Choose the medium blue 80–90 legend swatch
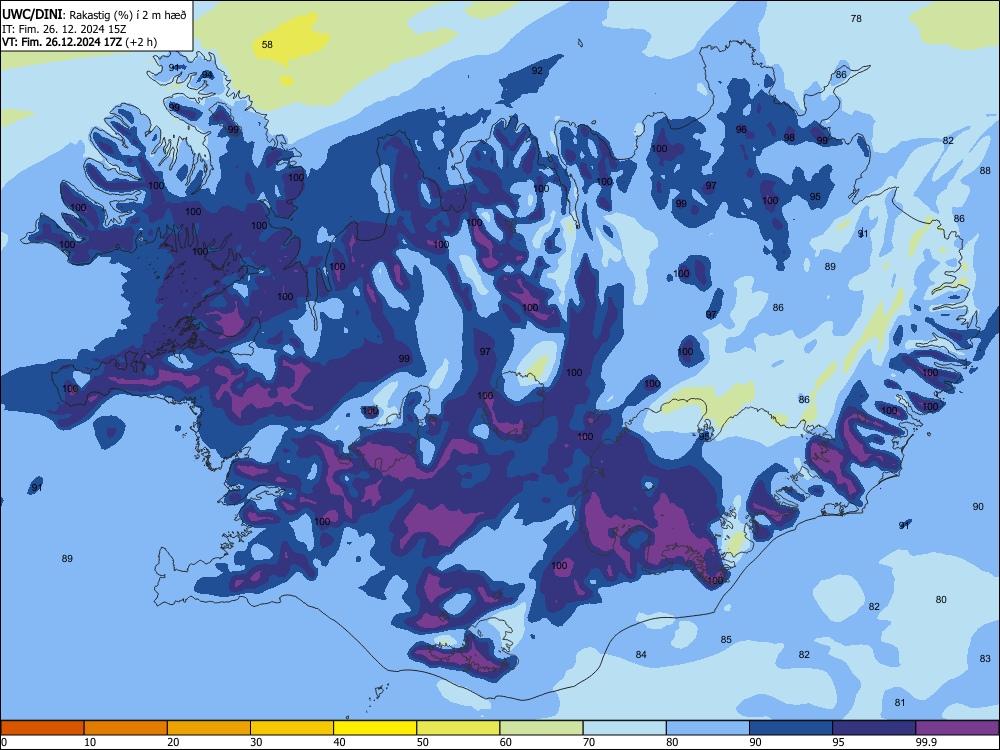Image resolution: width=1000 pixels, height=750 pixels. (x=708, y=728)
